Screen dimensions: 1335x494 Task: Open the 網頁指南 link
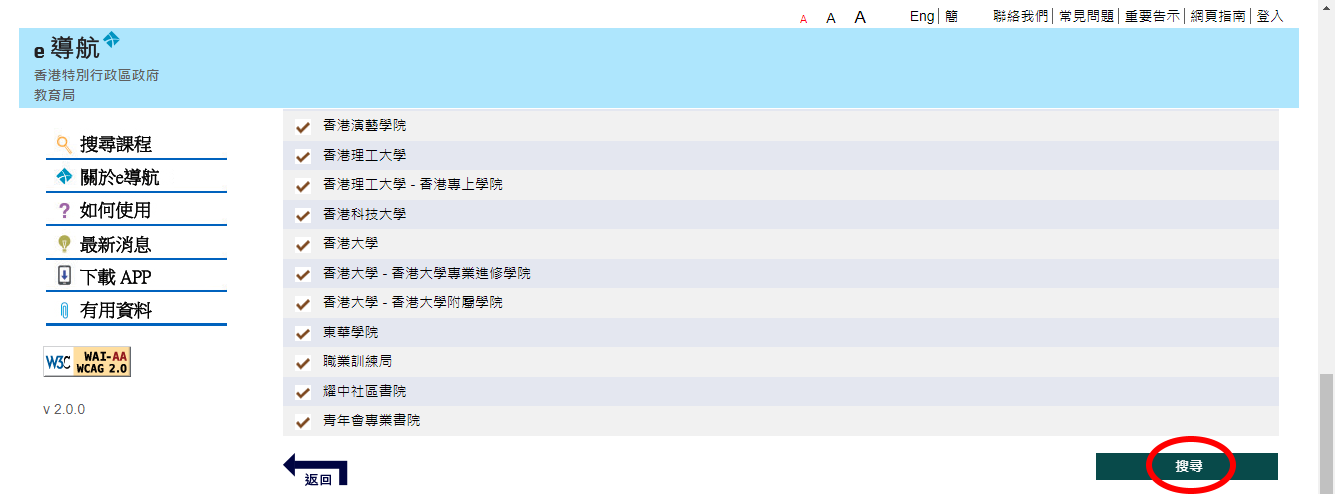pyautogui.click(x=1218, y=16)
